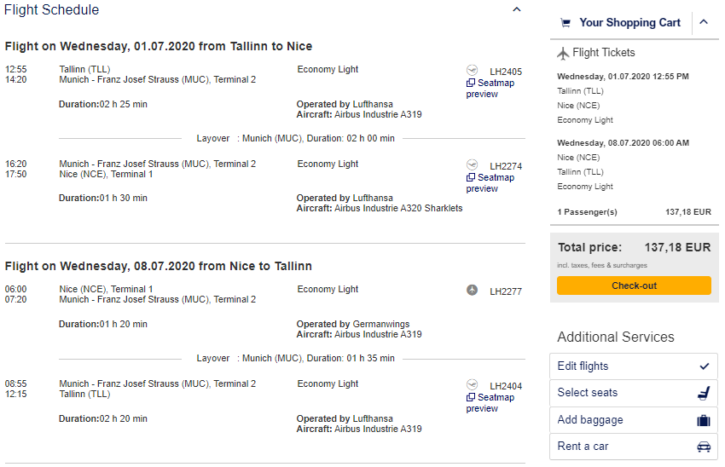Open Seatmap preview for flight LH2274
This screenshot has width=725, height=467.
490,183
